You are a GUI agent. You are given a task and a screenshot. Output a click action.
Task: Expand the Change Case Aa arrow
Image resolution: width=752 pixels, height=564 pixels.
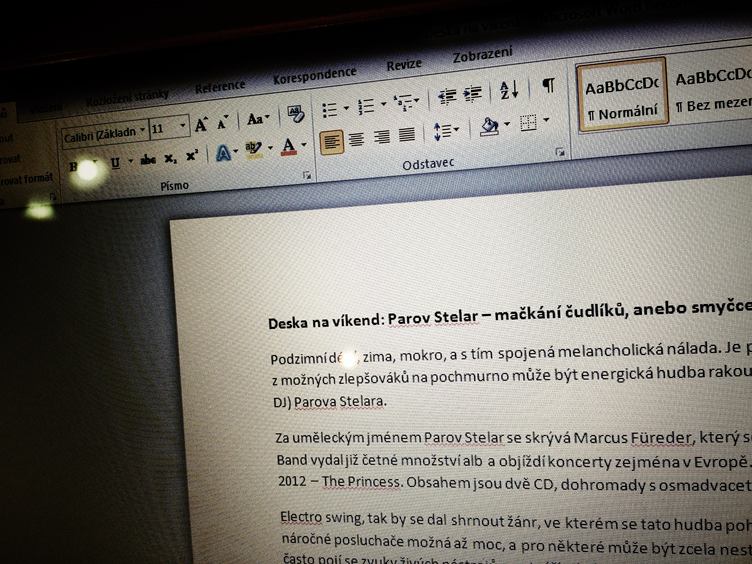click(267, 118)
